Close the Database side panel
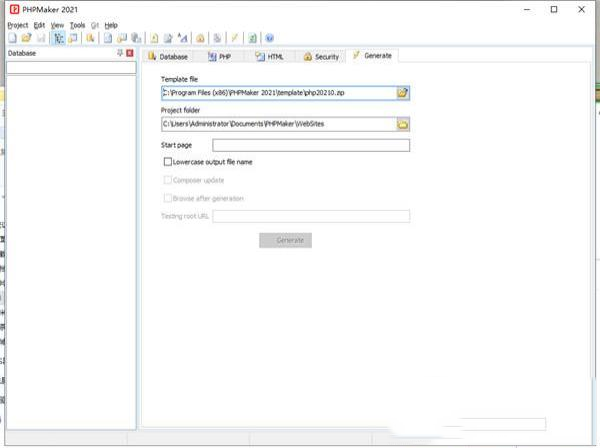This screenshot has height=448, width=600. tap(130, 52)
